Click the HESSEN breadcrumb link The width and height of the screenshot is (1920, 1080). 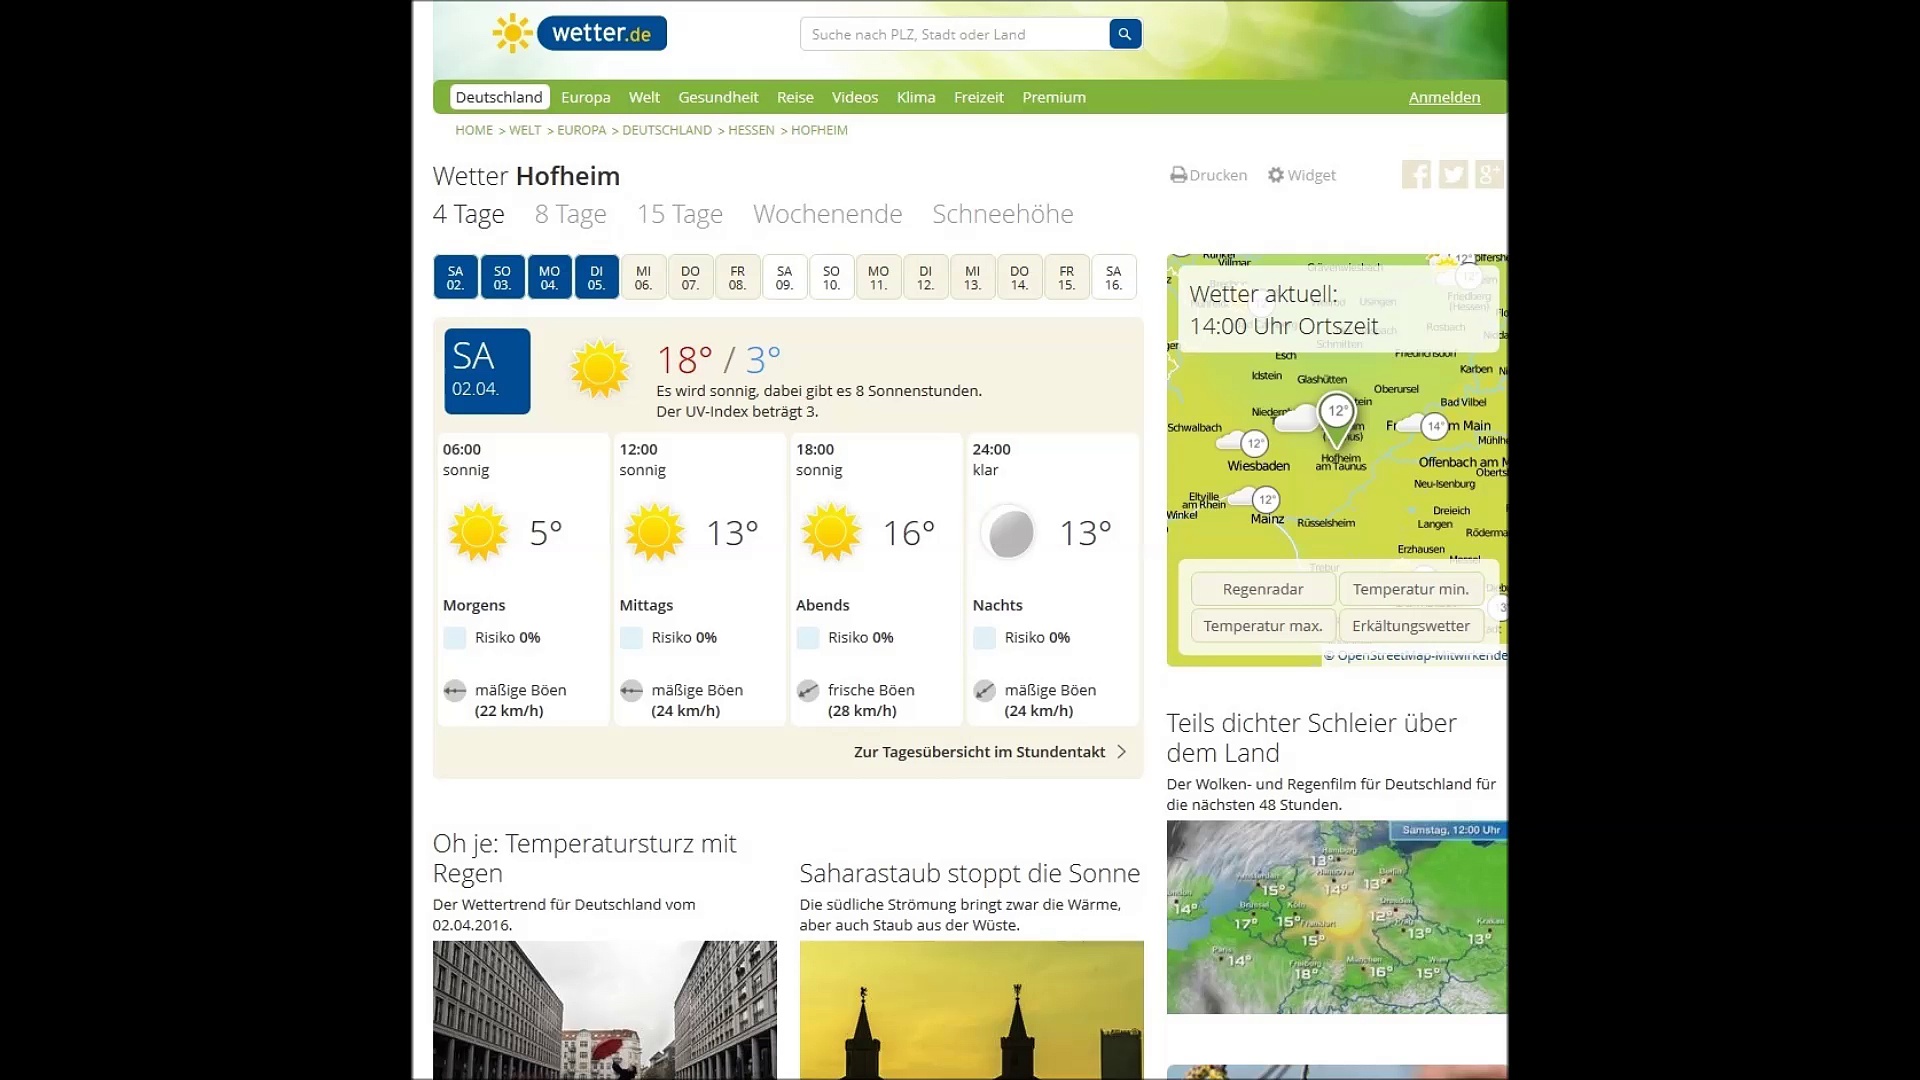(751, 130)
